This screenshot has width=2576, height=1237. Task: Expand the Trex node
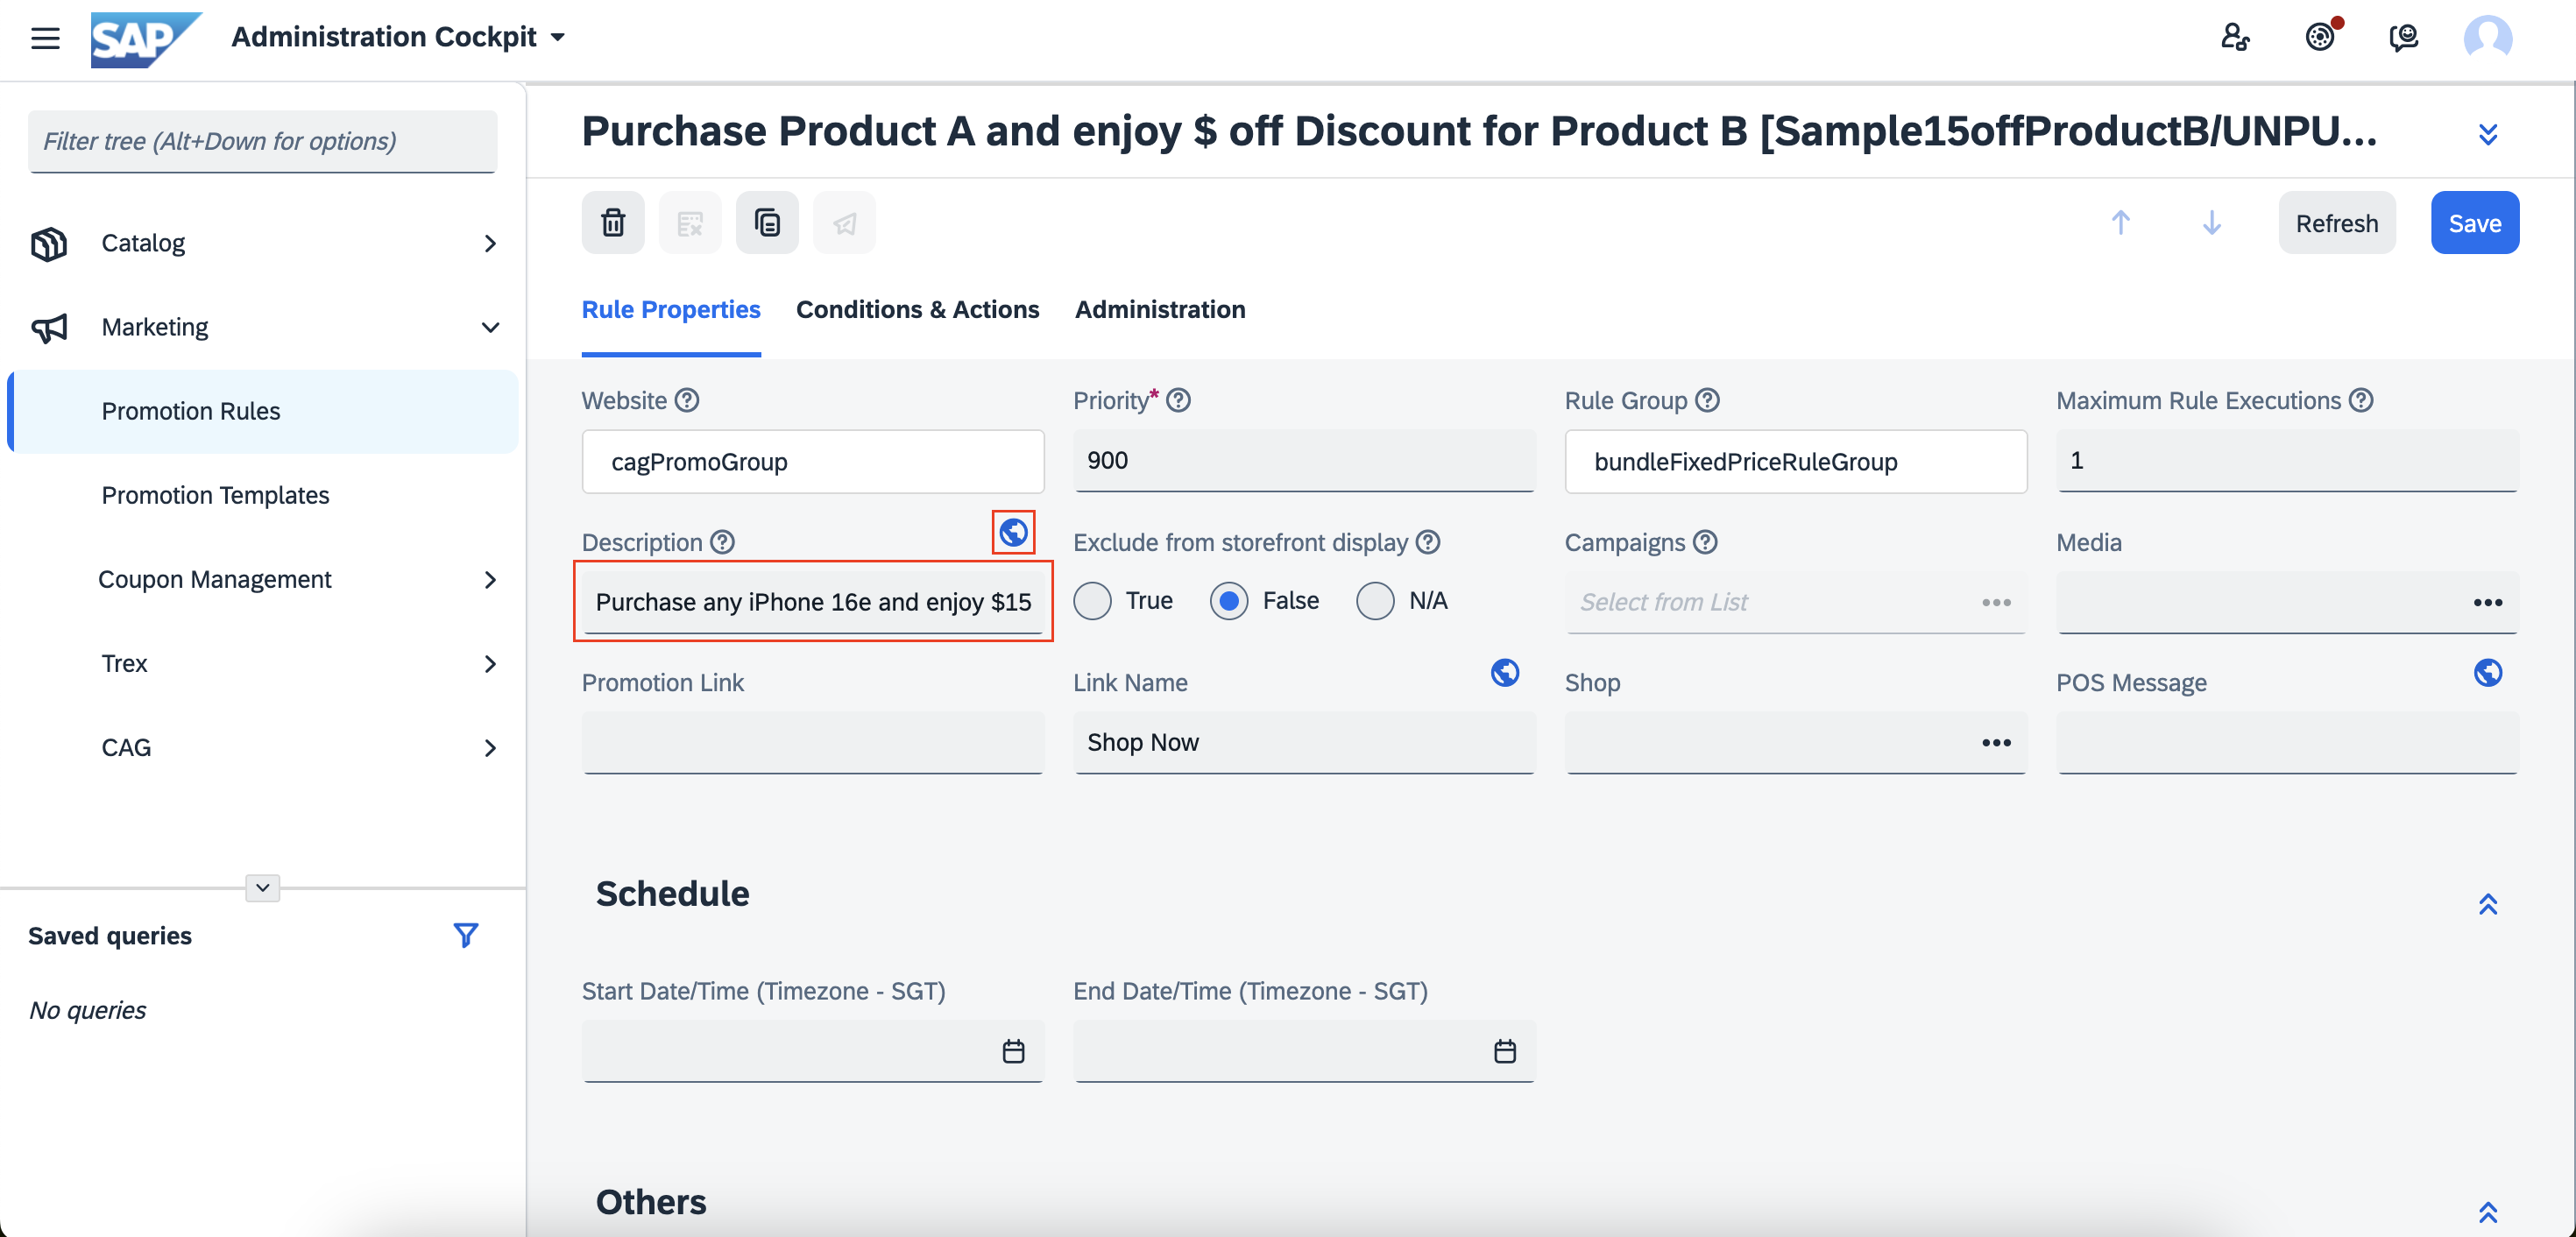tap(490, 663)
